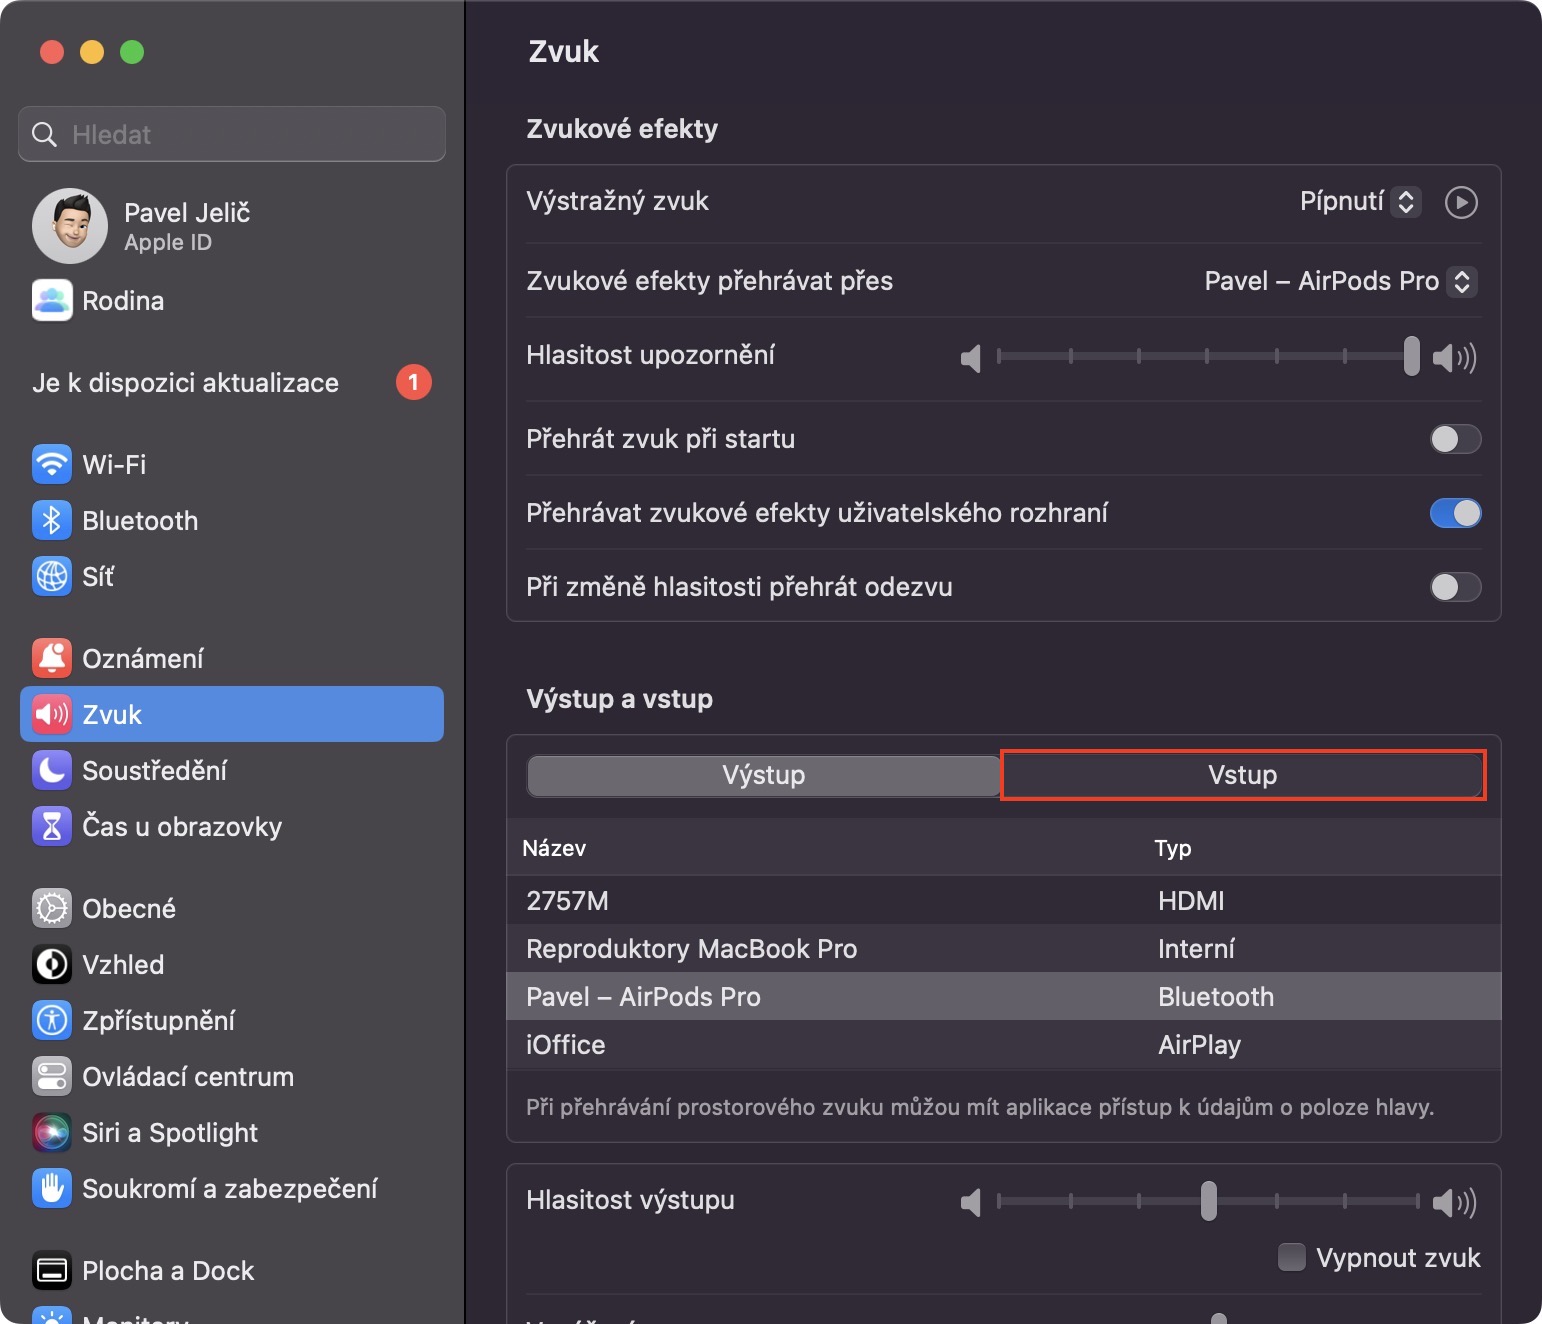
Task: Disable user interface sound effects switch
Action: 1455,513
